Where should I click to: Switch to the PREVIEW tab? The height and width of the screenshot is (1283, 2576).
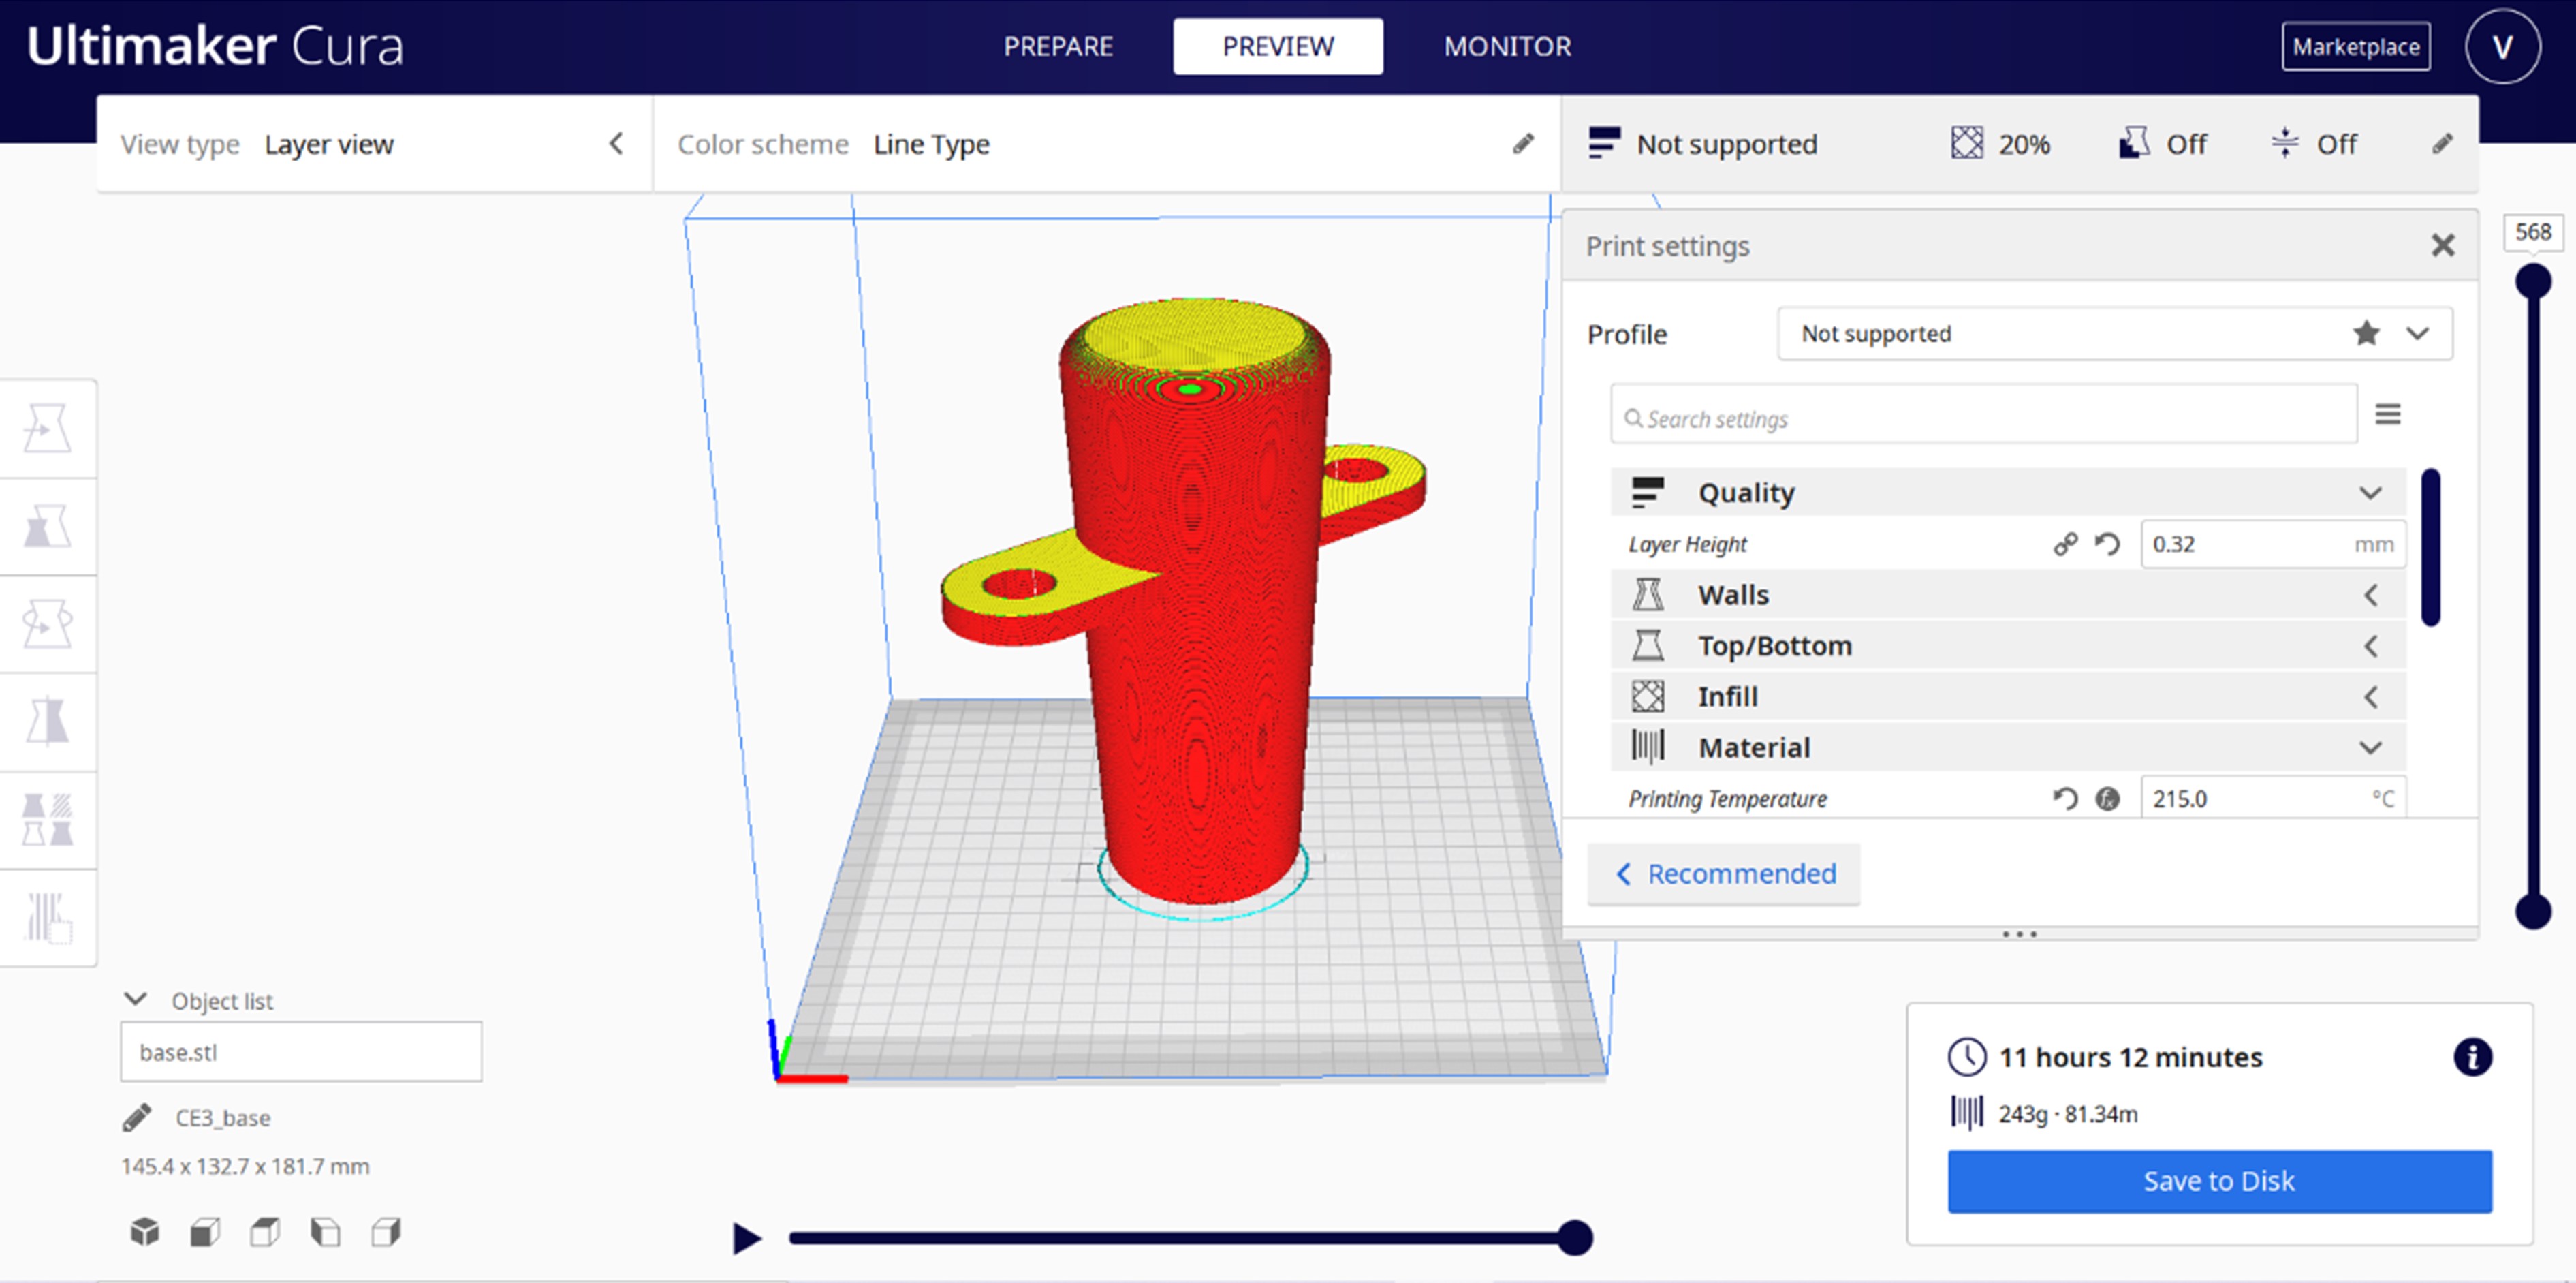(x=1277, y=46)
